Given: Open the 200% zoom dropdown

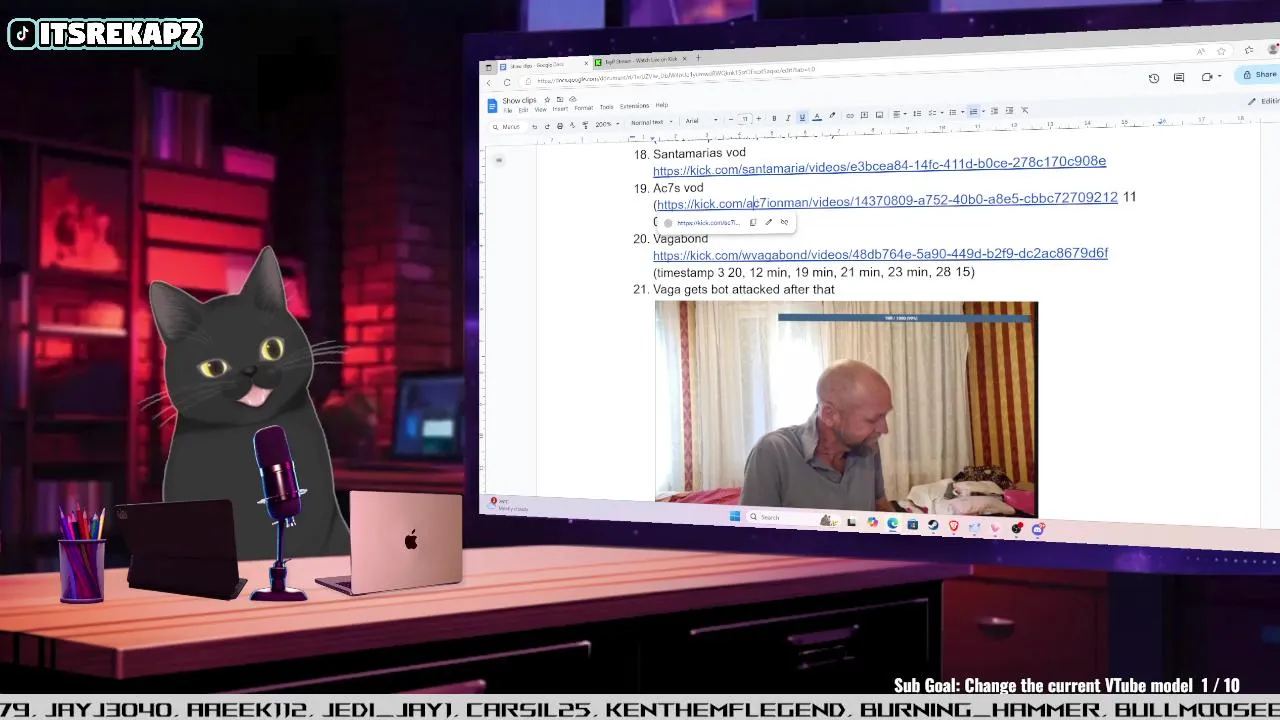Looking at the screenshot, I should click(607, 124).
